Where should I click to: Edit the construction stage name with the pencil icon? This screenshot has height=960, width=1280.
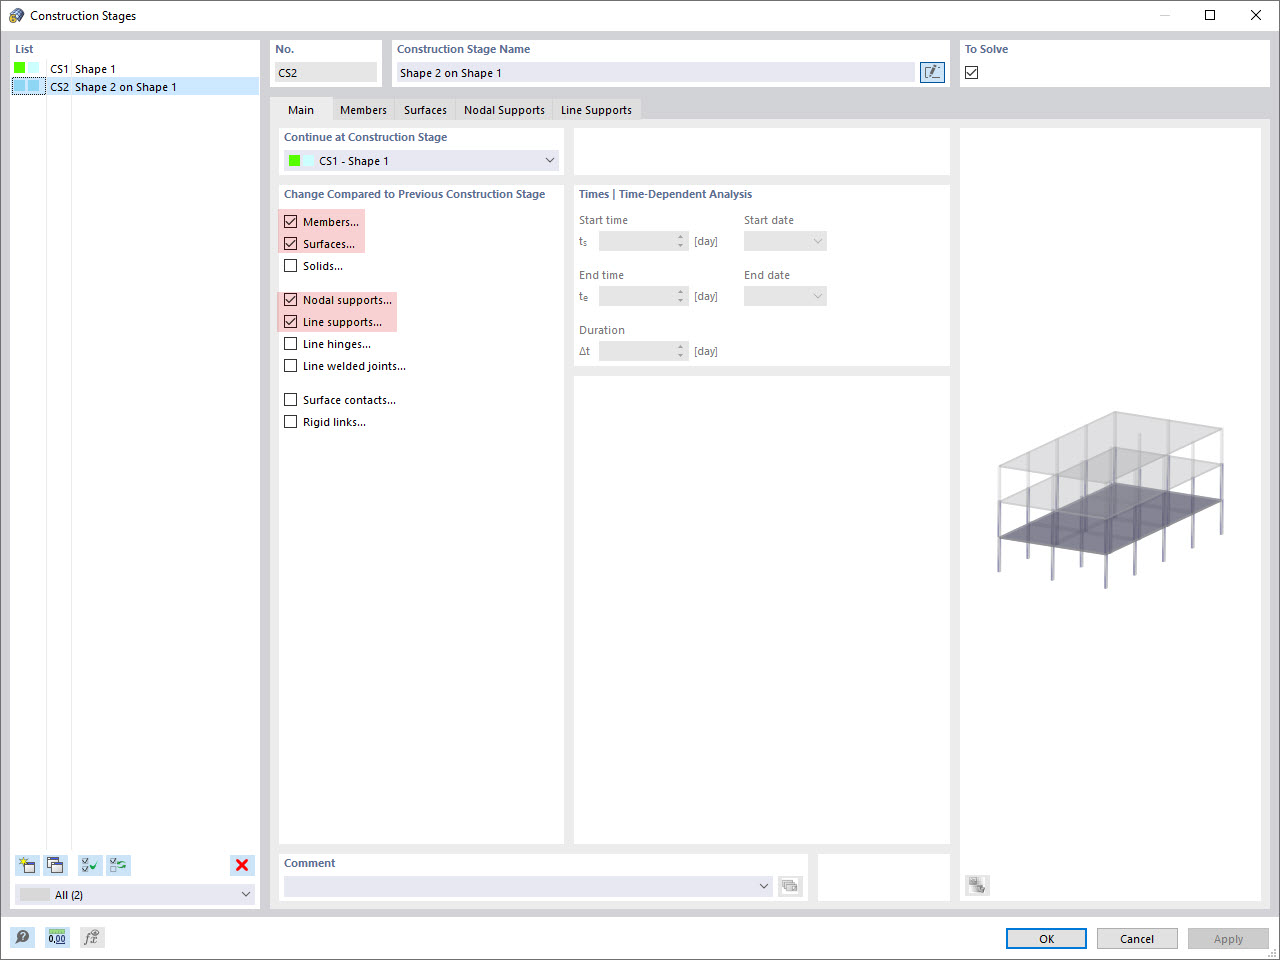(932, 72)
